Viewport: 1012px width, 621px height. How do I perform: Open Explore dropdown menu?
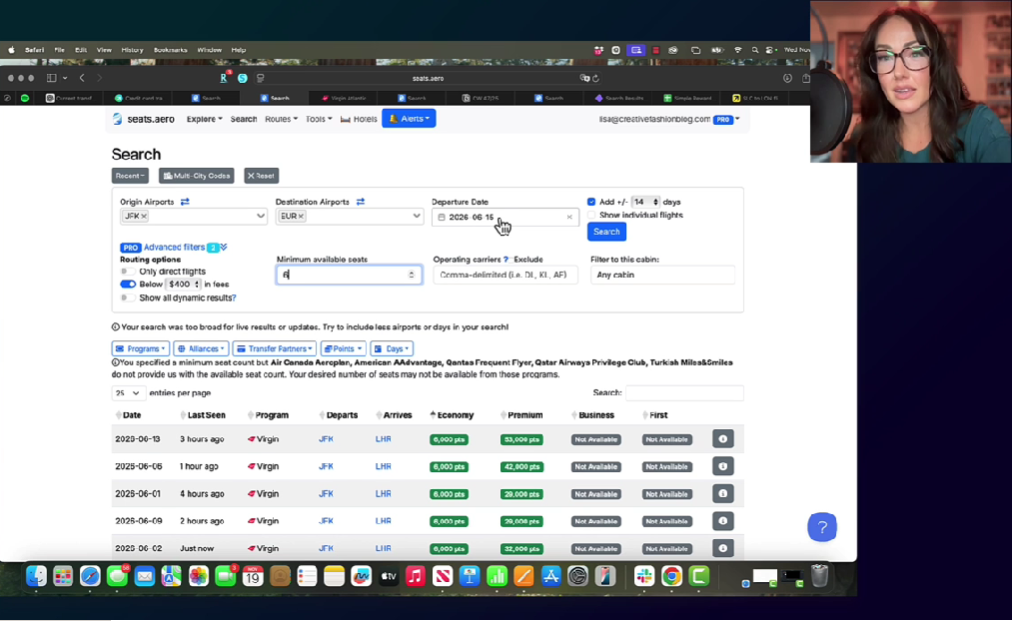[x=205, y=119]
